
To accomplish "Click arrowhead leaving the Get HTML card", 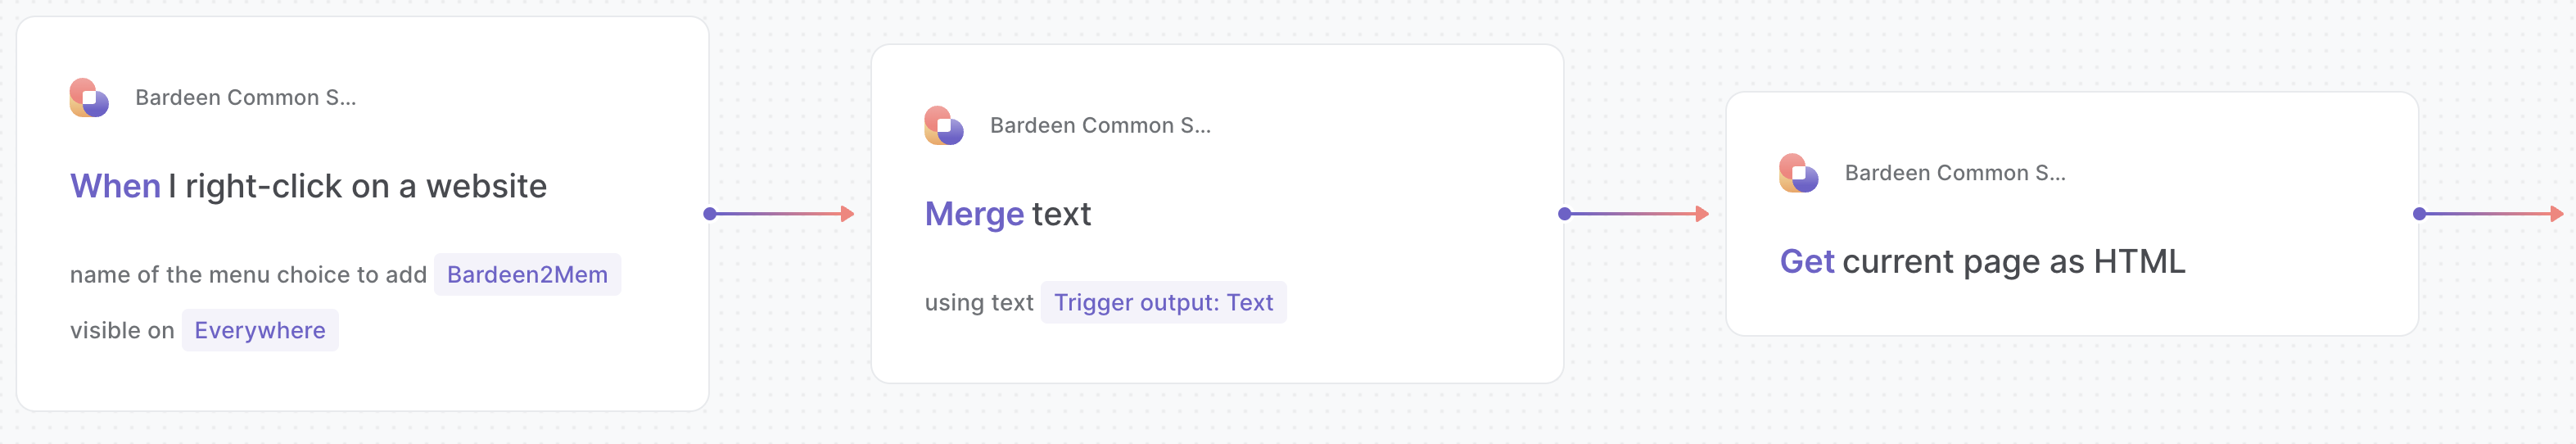I will click(x=2558, y=214).
